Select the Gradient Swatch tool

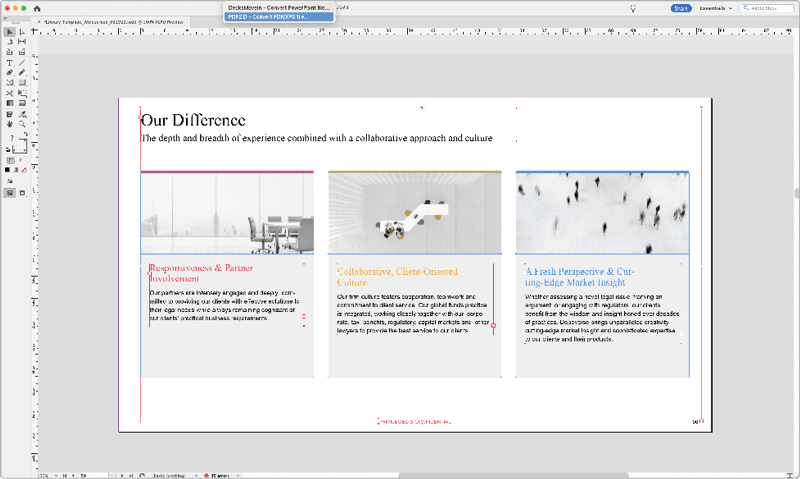9,103
